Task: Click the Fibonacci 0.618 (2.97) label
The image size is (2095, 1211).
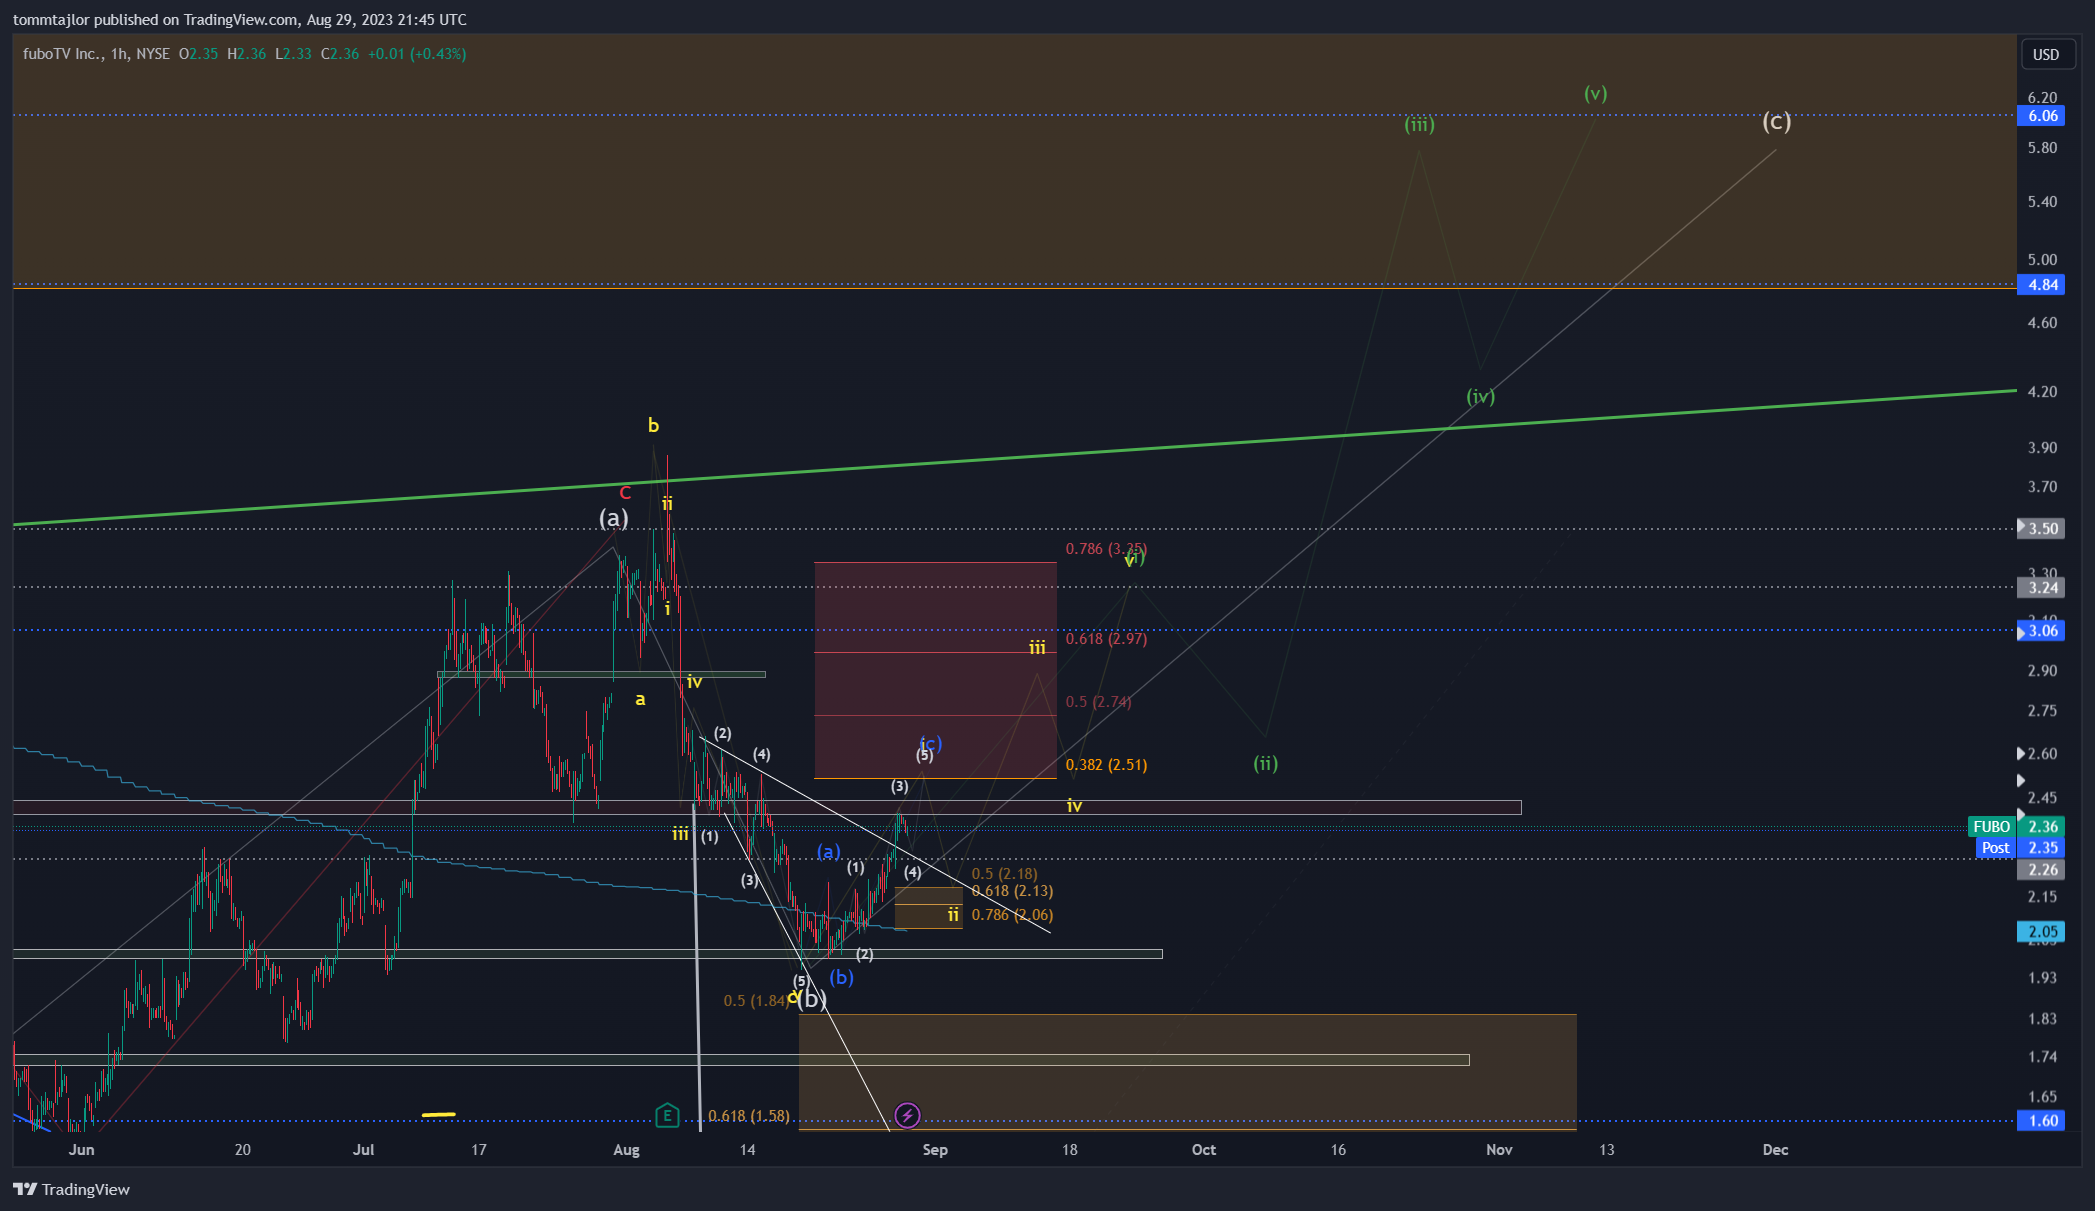Action: pos(1106,639)
